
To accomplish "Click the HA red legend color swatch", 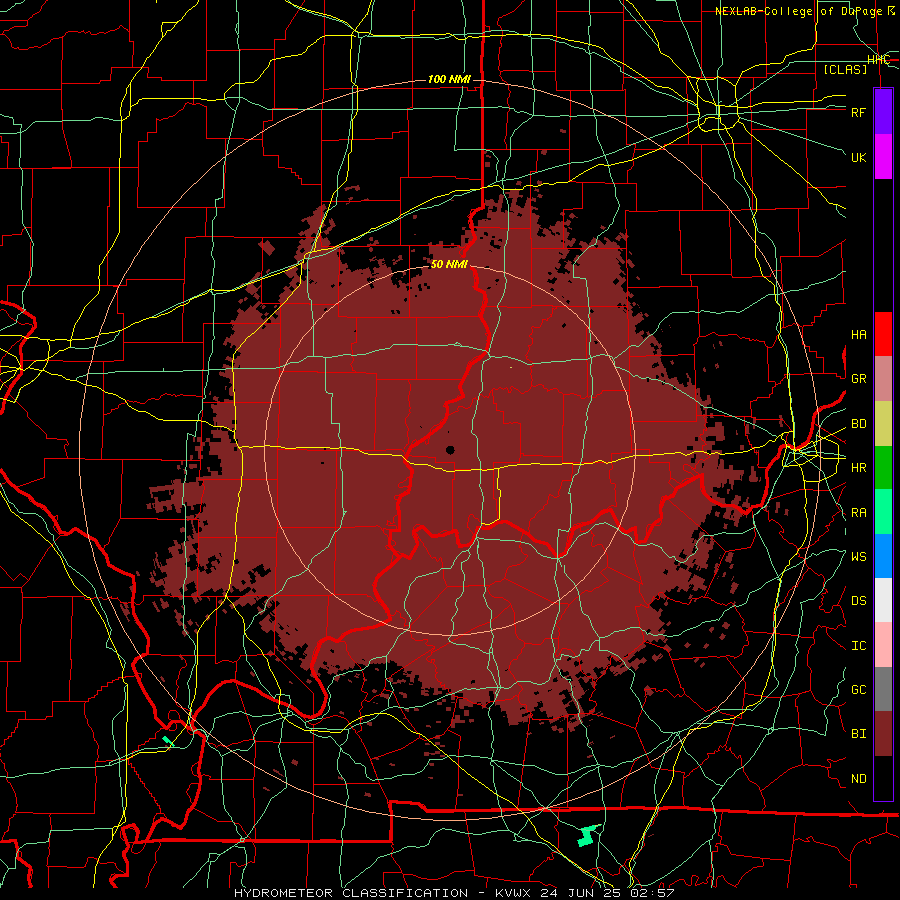I will click(883, 334).
